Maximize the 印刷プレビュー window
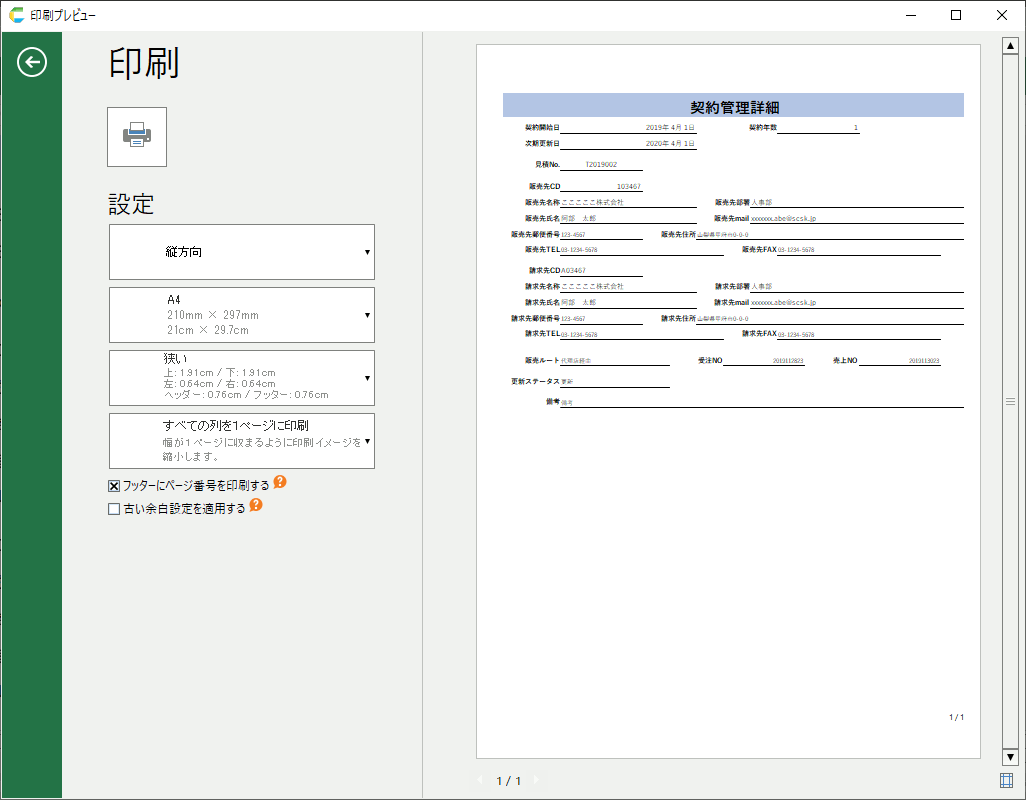Image resolution: width=1026 pixels, height=800 pixels. pos(956,15)
